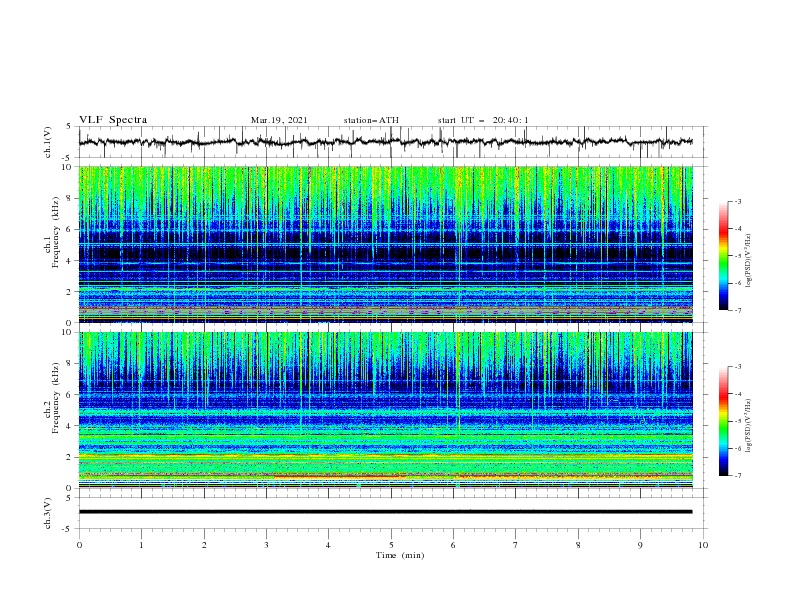Click the "Time (min)" x-axis label
Viewport: 792px width, 612px height.
click(x=400, y=555)
